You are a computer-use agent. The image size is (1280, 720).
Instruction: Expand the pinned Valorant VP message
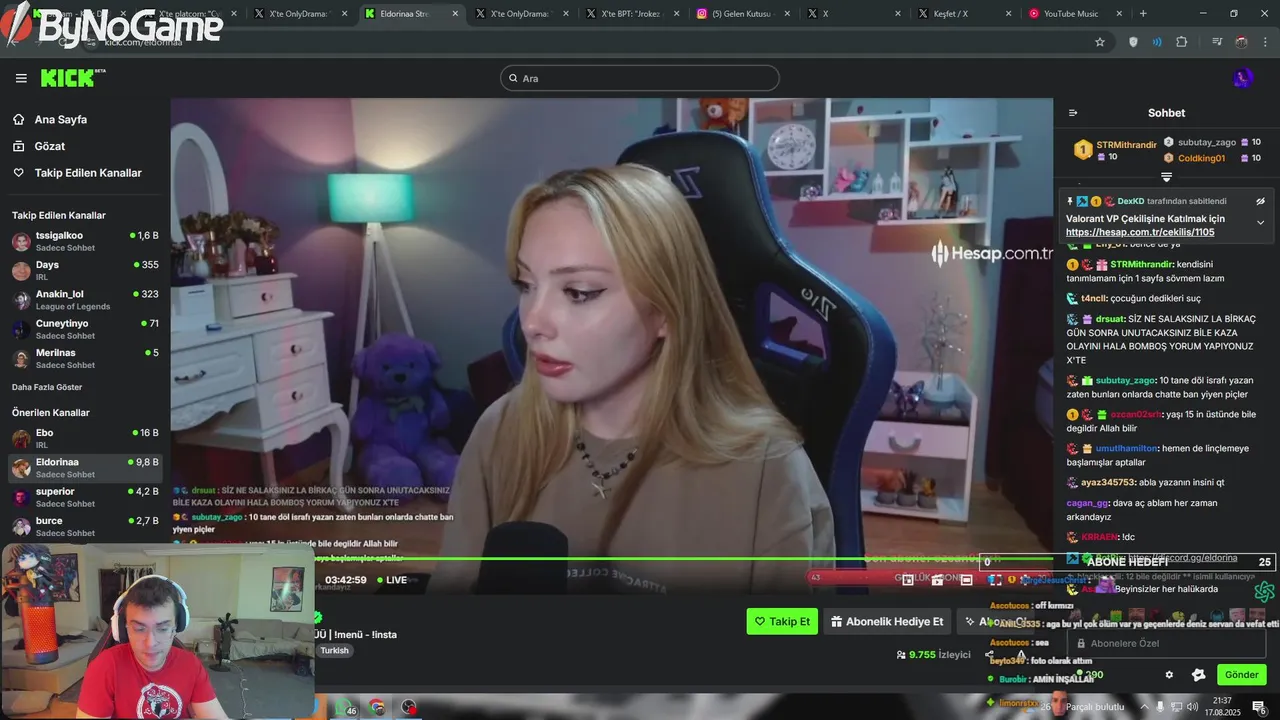[x=1260, y=223]
